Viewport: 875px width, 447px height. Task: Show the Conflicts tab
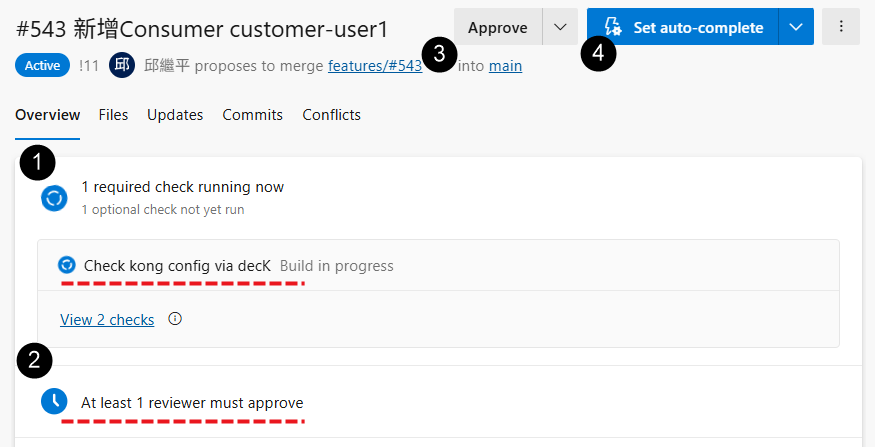click(x=331, y=115)
